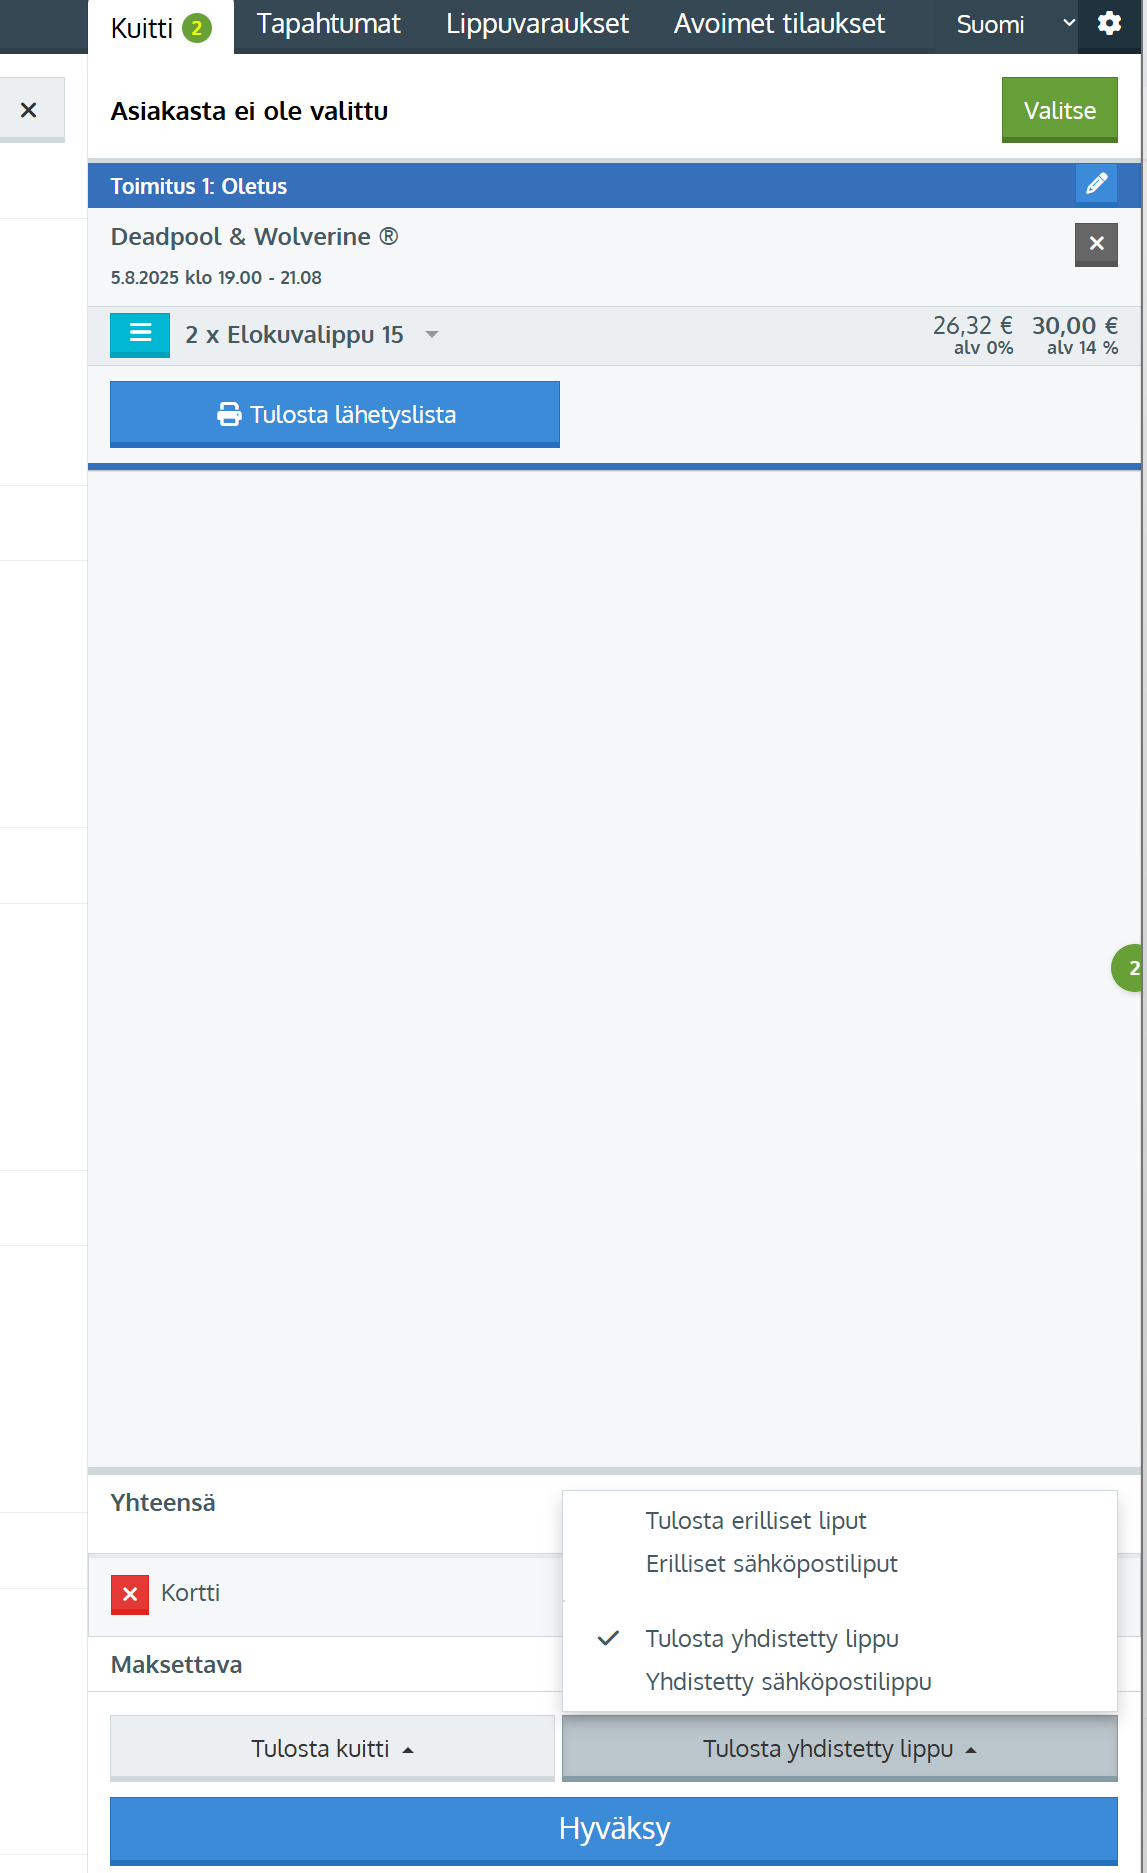1147x1873 pixels.
Task: Click the green floating badge at right edge
Action: 1130,968
